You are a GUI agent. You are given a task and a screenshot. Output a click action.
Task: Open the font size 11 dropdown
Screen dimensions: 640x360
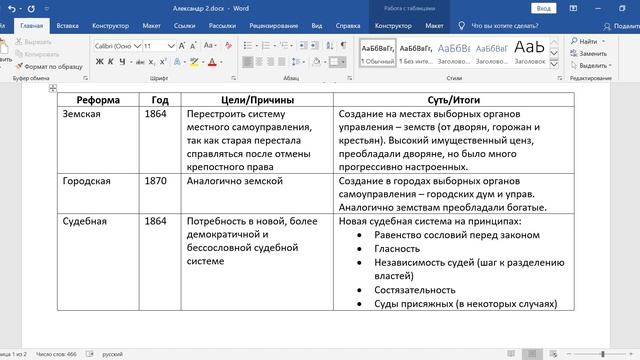[x=171, y=46]
